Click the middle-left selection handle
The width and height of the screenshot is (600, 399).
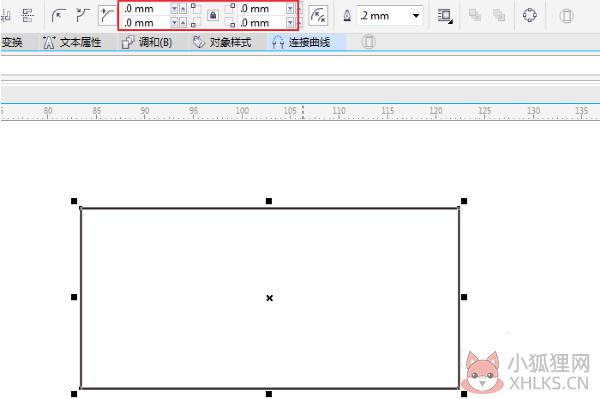click(x=74, y=297)
